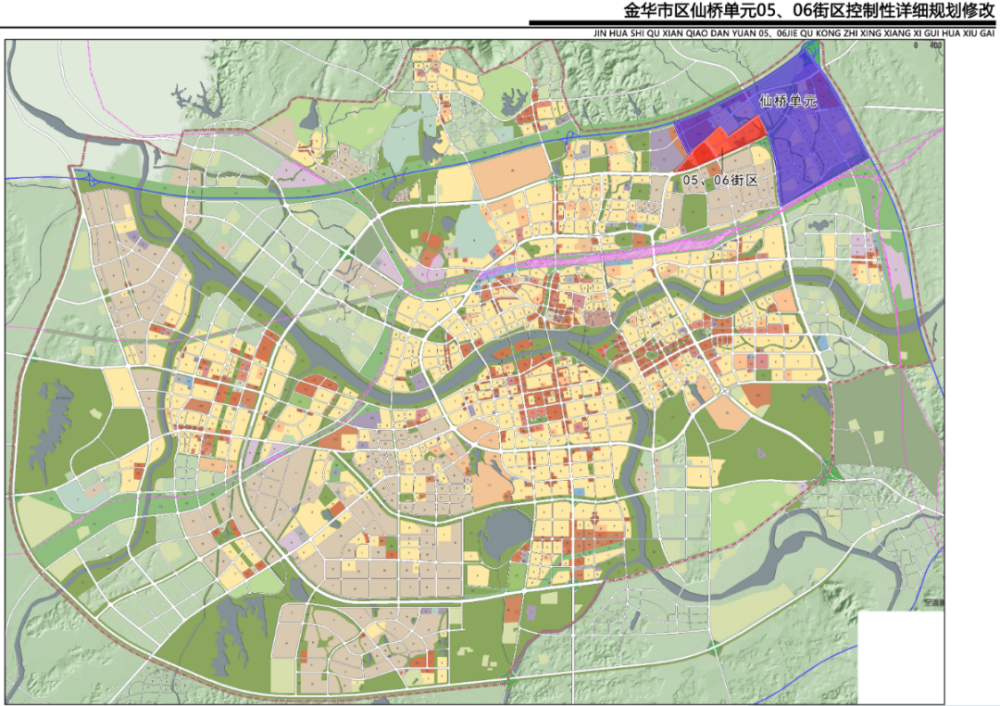Click the pinyin subtitle starting "JIN HUA SHI QU"
1000x706 pixels.
pos(794,33)
